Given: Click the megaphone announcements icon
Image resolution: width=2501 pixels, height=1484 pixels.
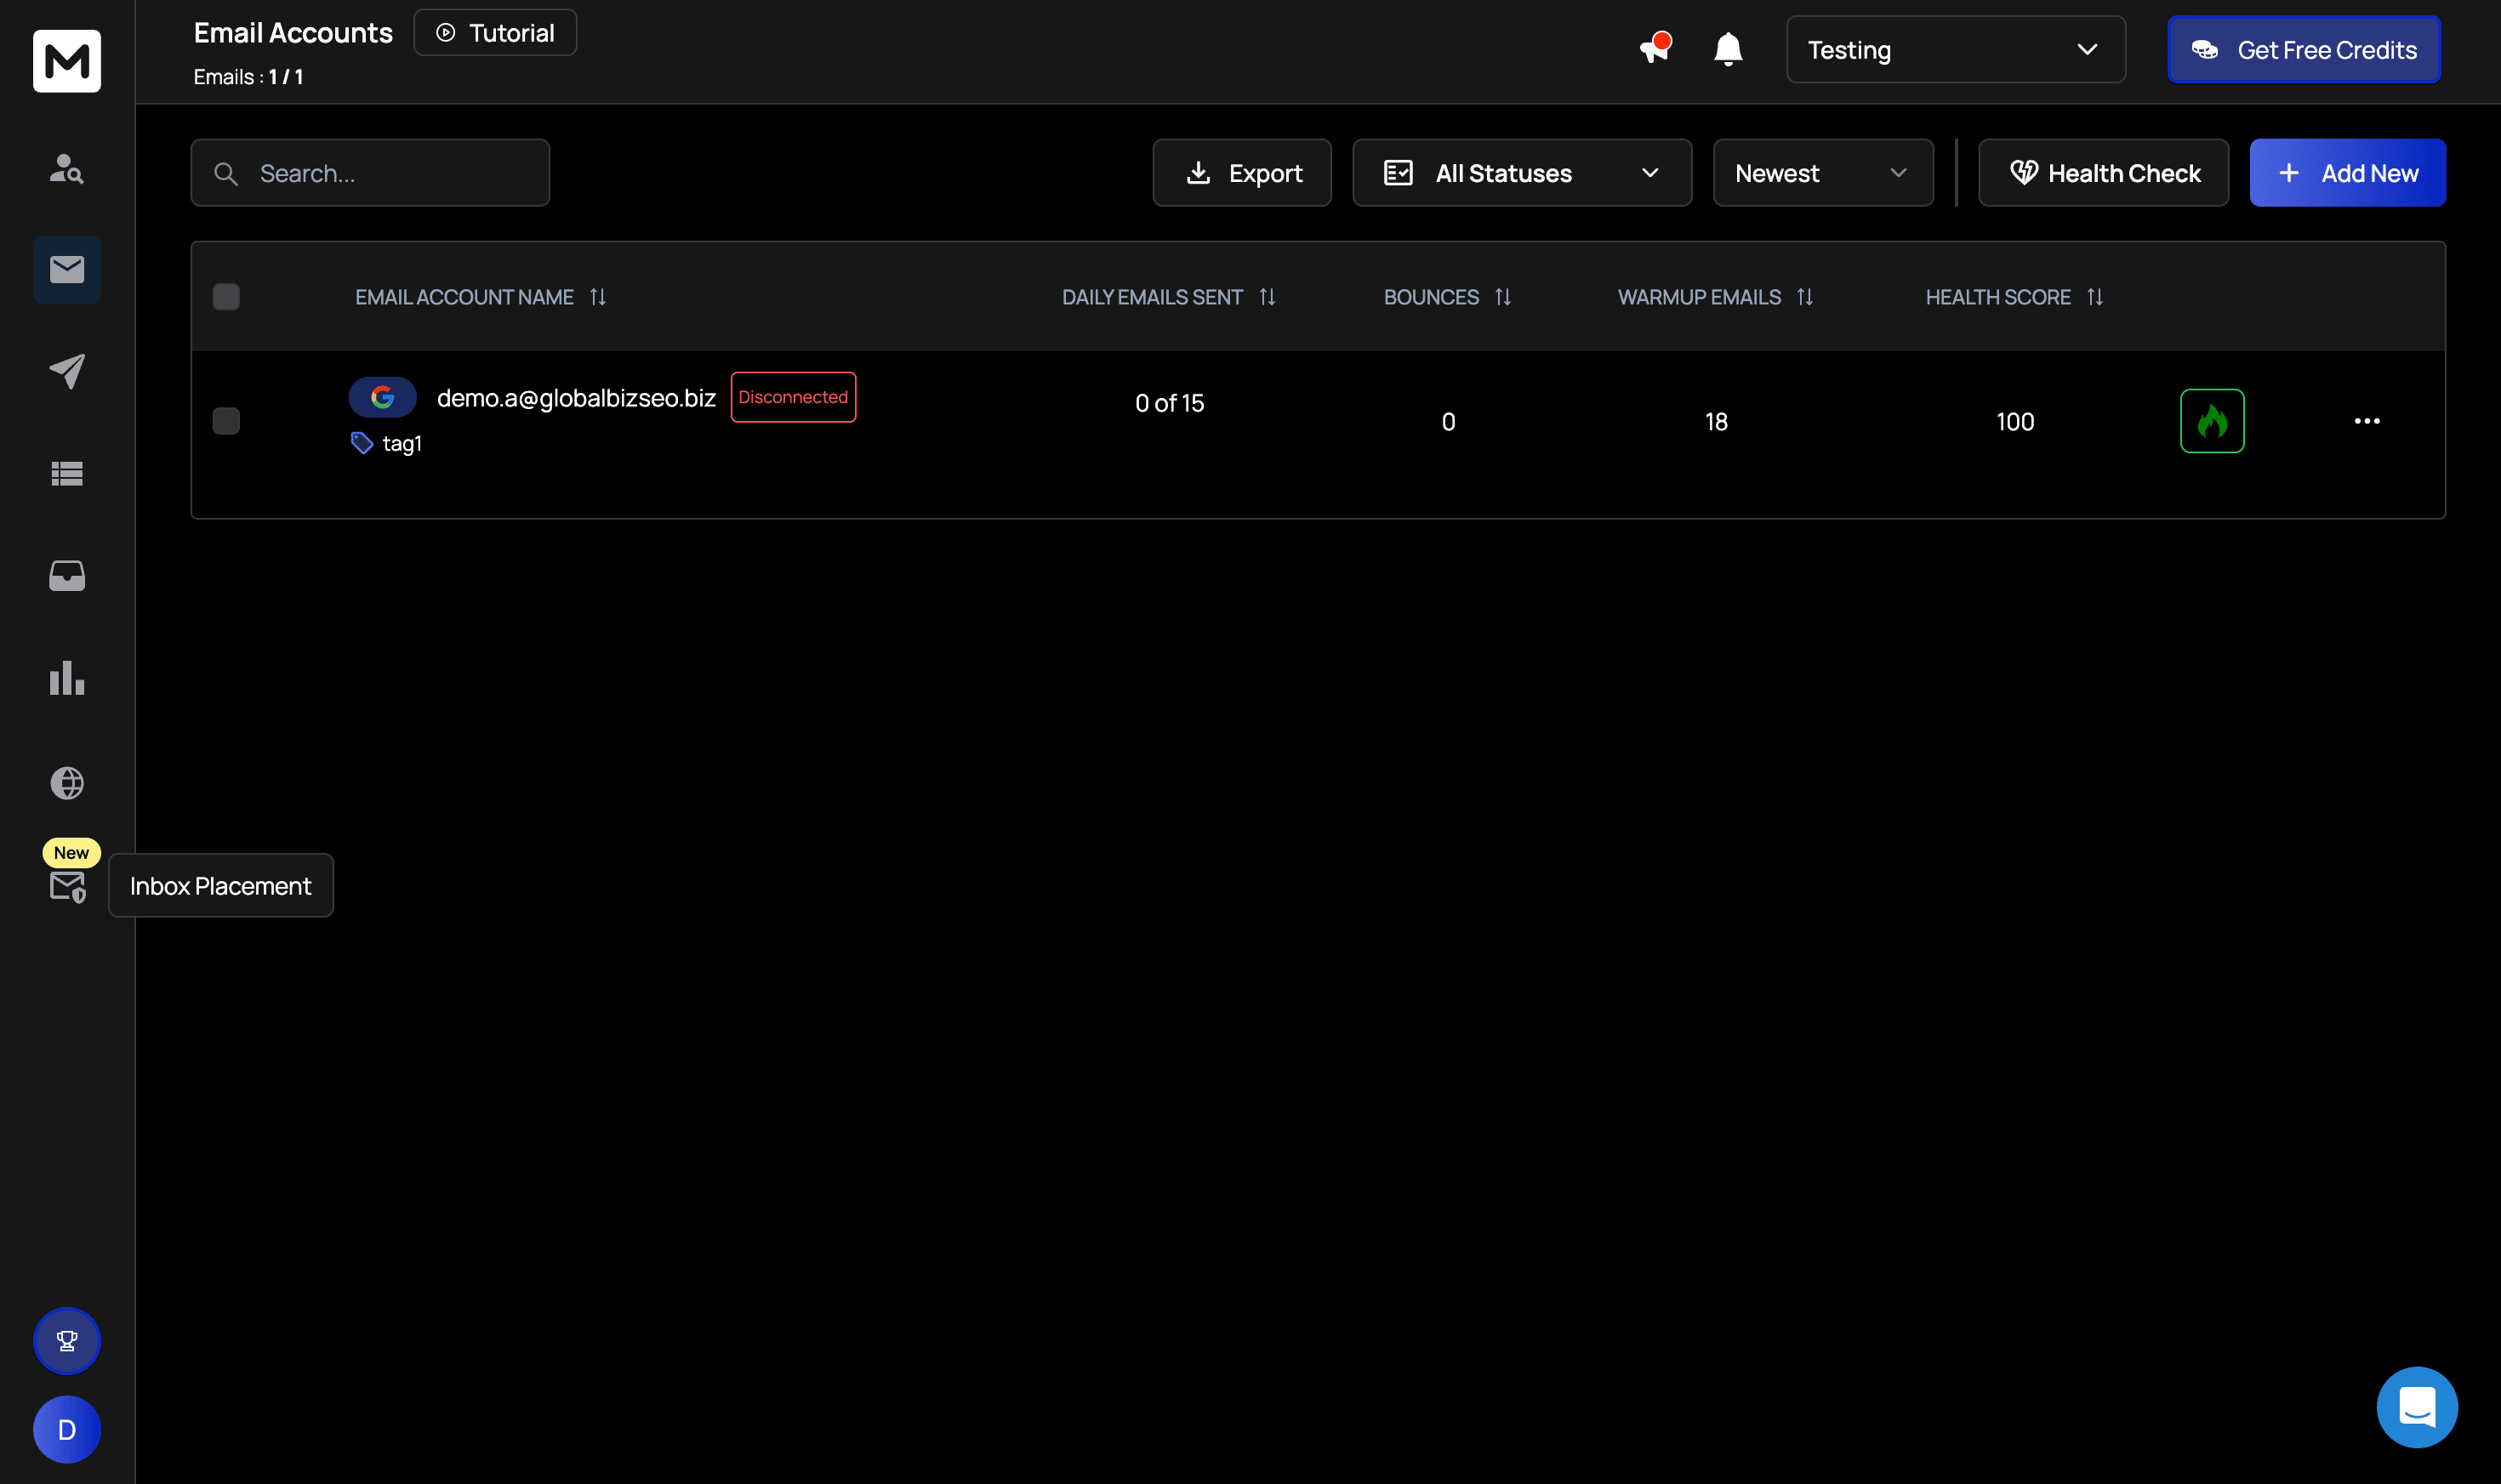Looking at the screenshot, I should click(1654, 49).
